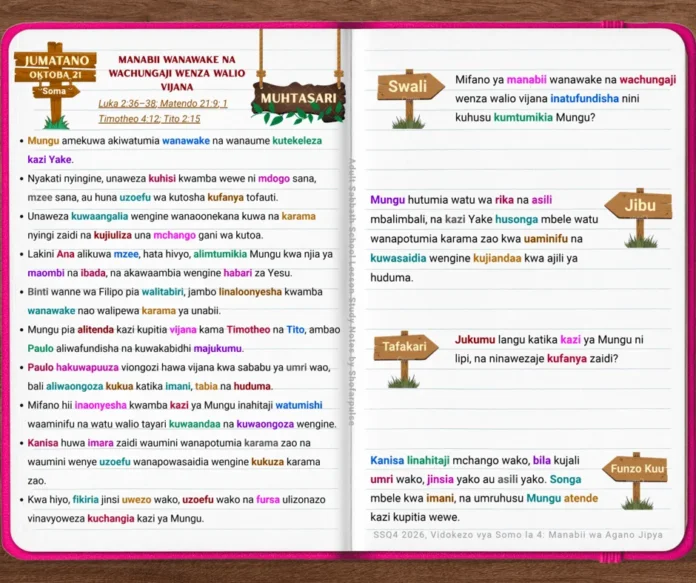Click the red word alitenda

pyautogui.click(x=95, y=329)
